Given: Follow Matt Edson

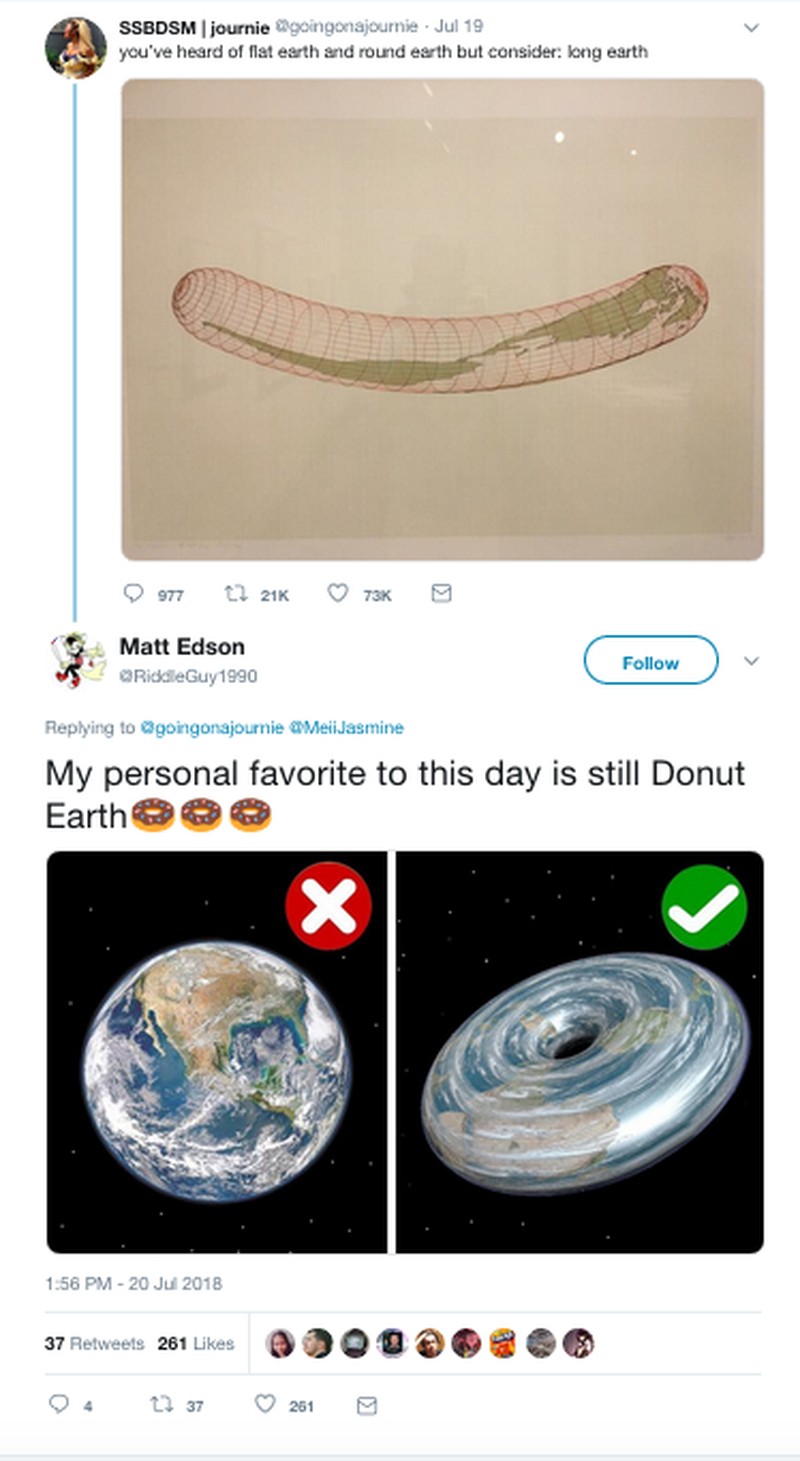Looking at the screenshot, I should point(650,661).
